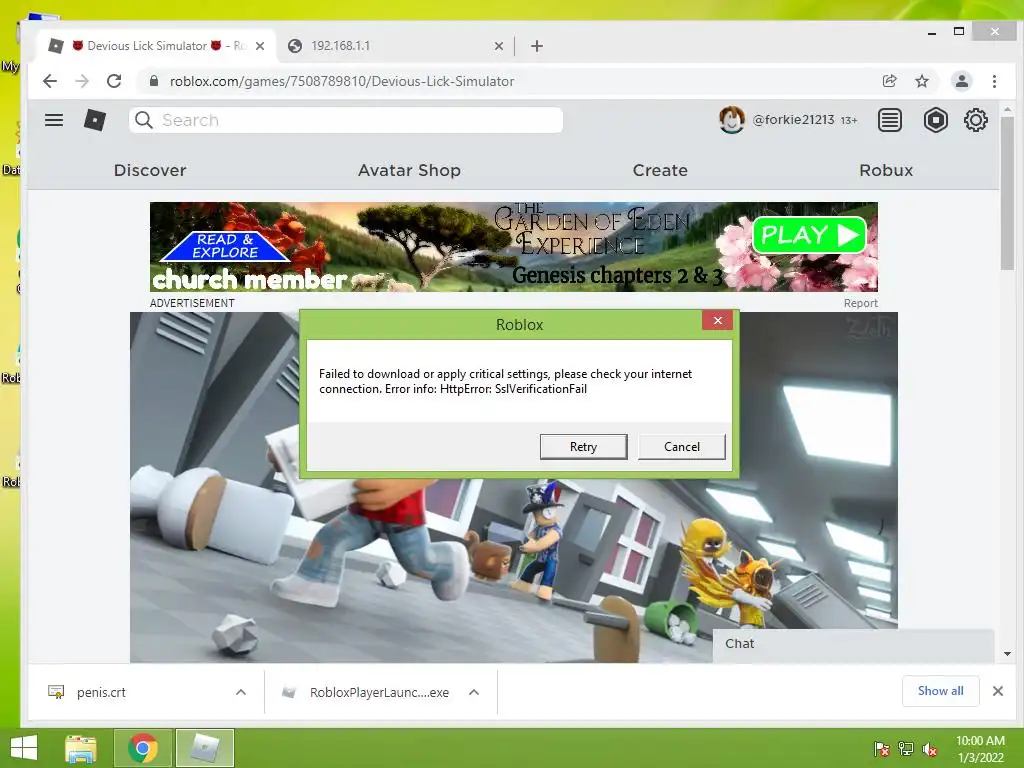Retry the Roblox settings download
Screen dimensions: 1024x768
[x=583, y=447]
